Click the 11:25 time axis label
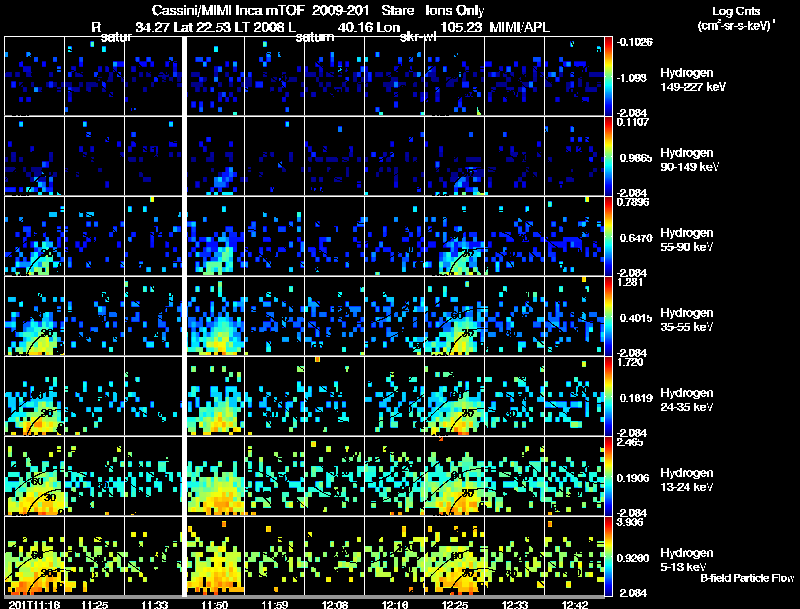Image resolution: width=800 pixels, height=609 pixels. [x=94, y=604]
